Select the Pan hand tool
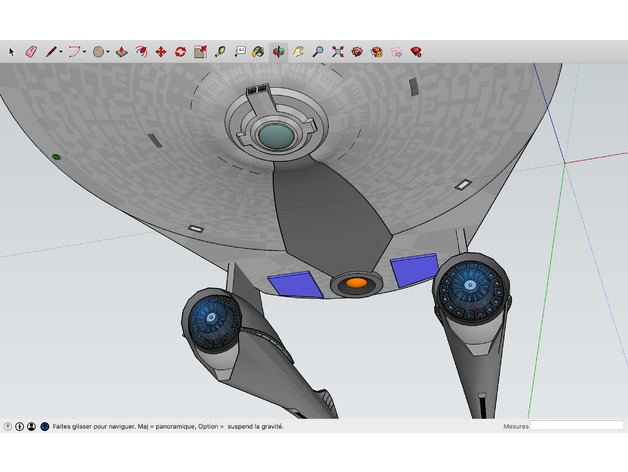 [x=298, y=52]
